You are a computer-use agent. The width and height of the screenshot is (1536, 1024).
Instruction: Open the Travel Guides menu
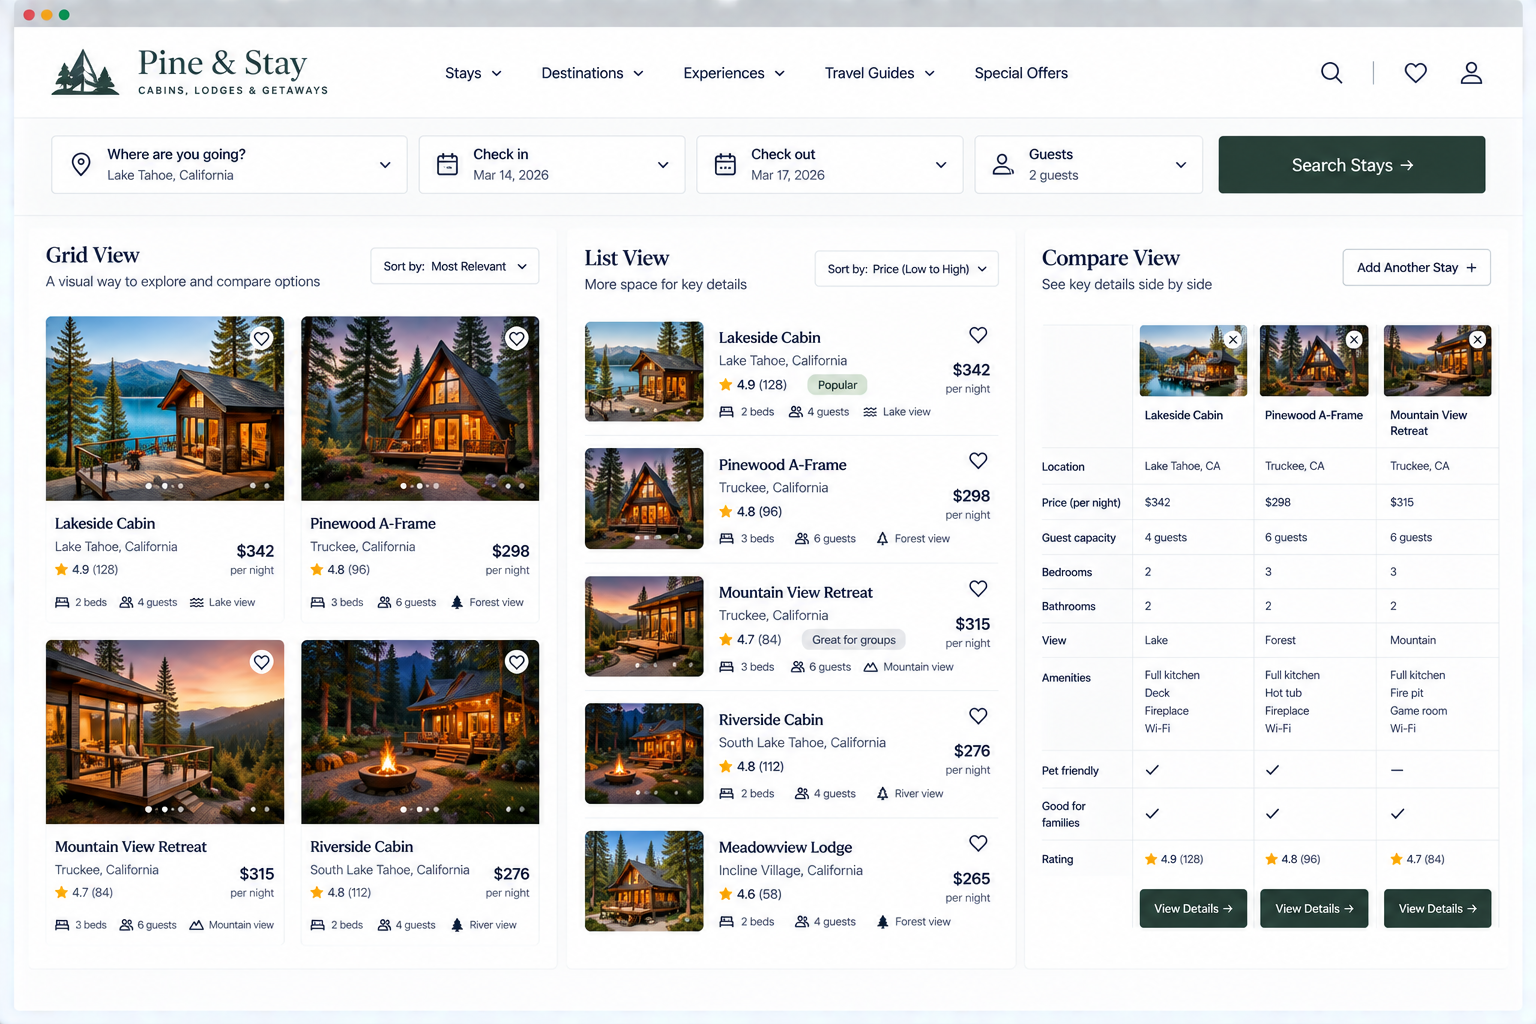point(880,73)
